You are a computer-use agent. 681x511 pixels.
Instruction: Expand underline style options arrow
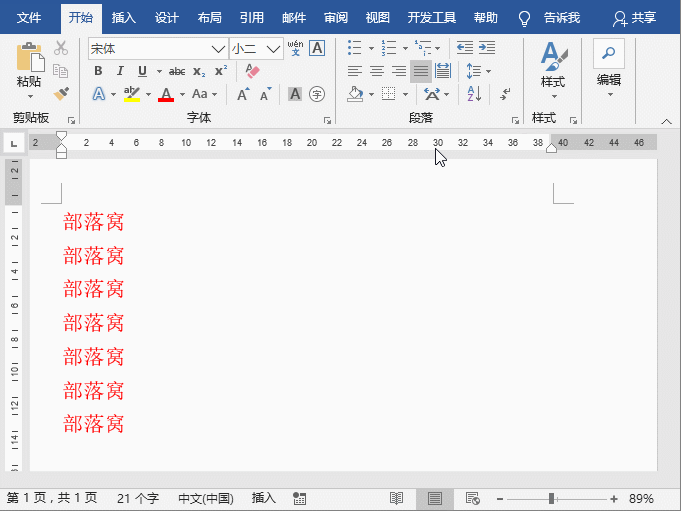coord(159,71)
